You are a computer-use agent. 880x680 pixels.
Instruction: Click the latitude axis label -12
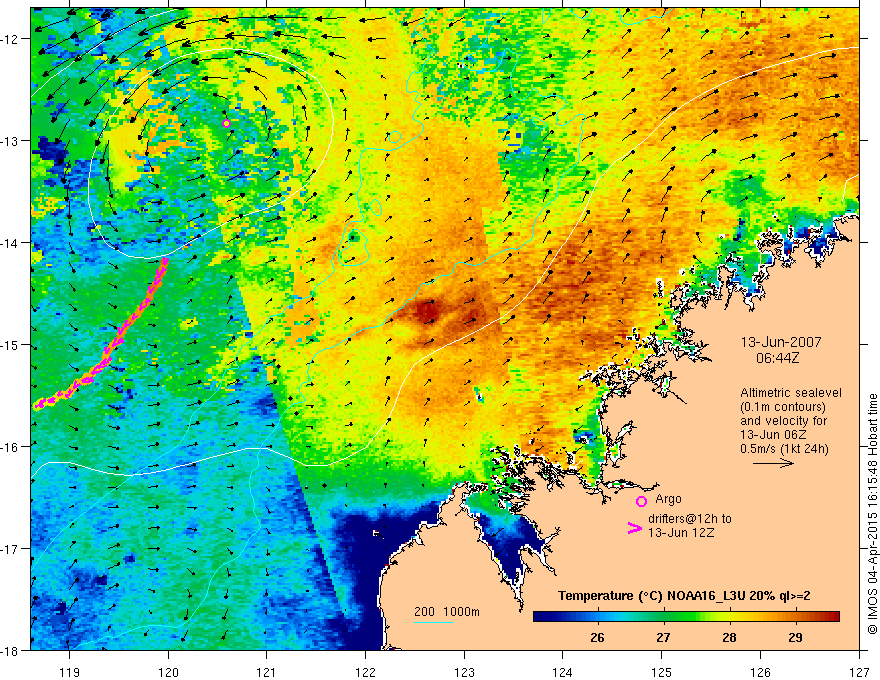[x=12, y=39]
